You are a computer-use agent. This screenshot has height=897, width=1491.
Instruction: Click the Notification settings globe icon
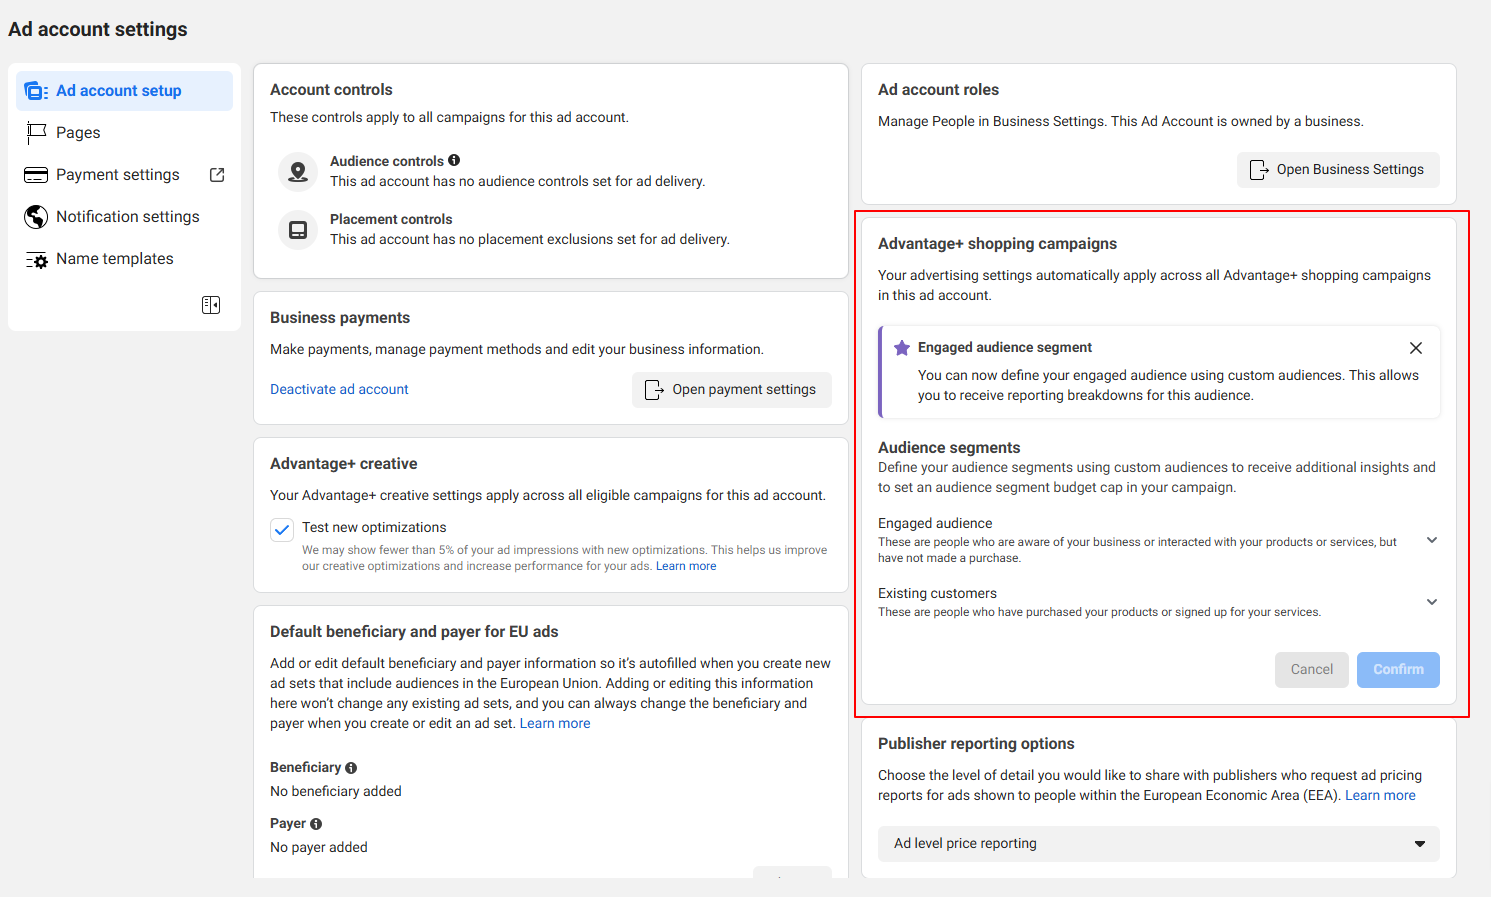[36, 217]
